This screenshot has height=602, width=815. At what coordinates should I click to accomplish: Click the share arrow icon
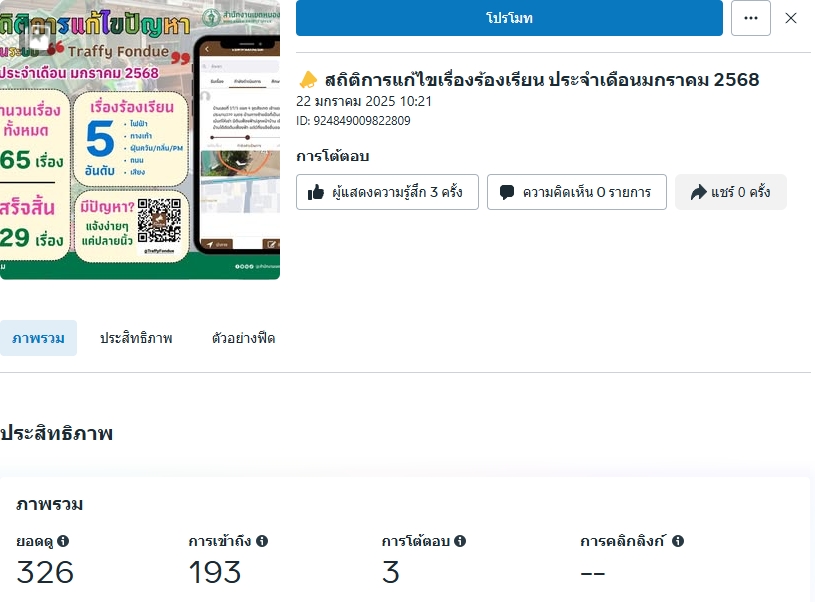click(x=698, y=192)
